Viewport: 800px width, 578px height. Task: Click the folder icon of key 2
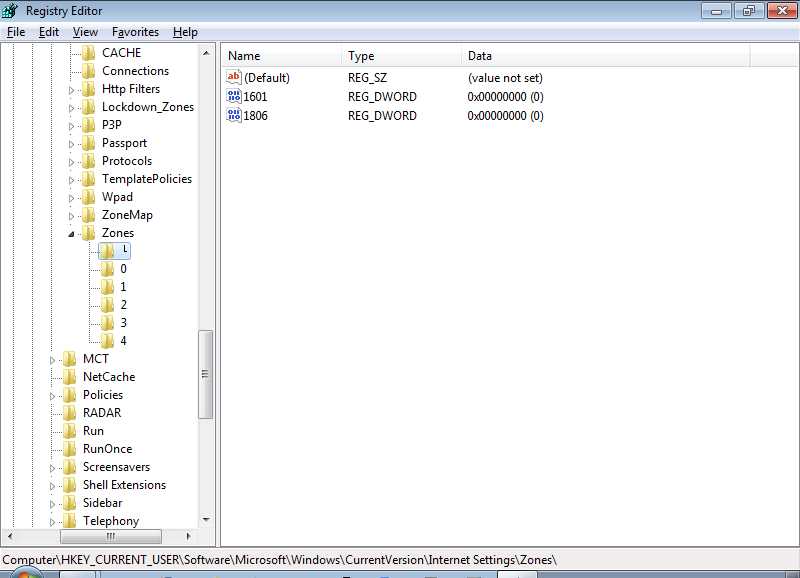click(x=107, y=305)
